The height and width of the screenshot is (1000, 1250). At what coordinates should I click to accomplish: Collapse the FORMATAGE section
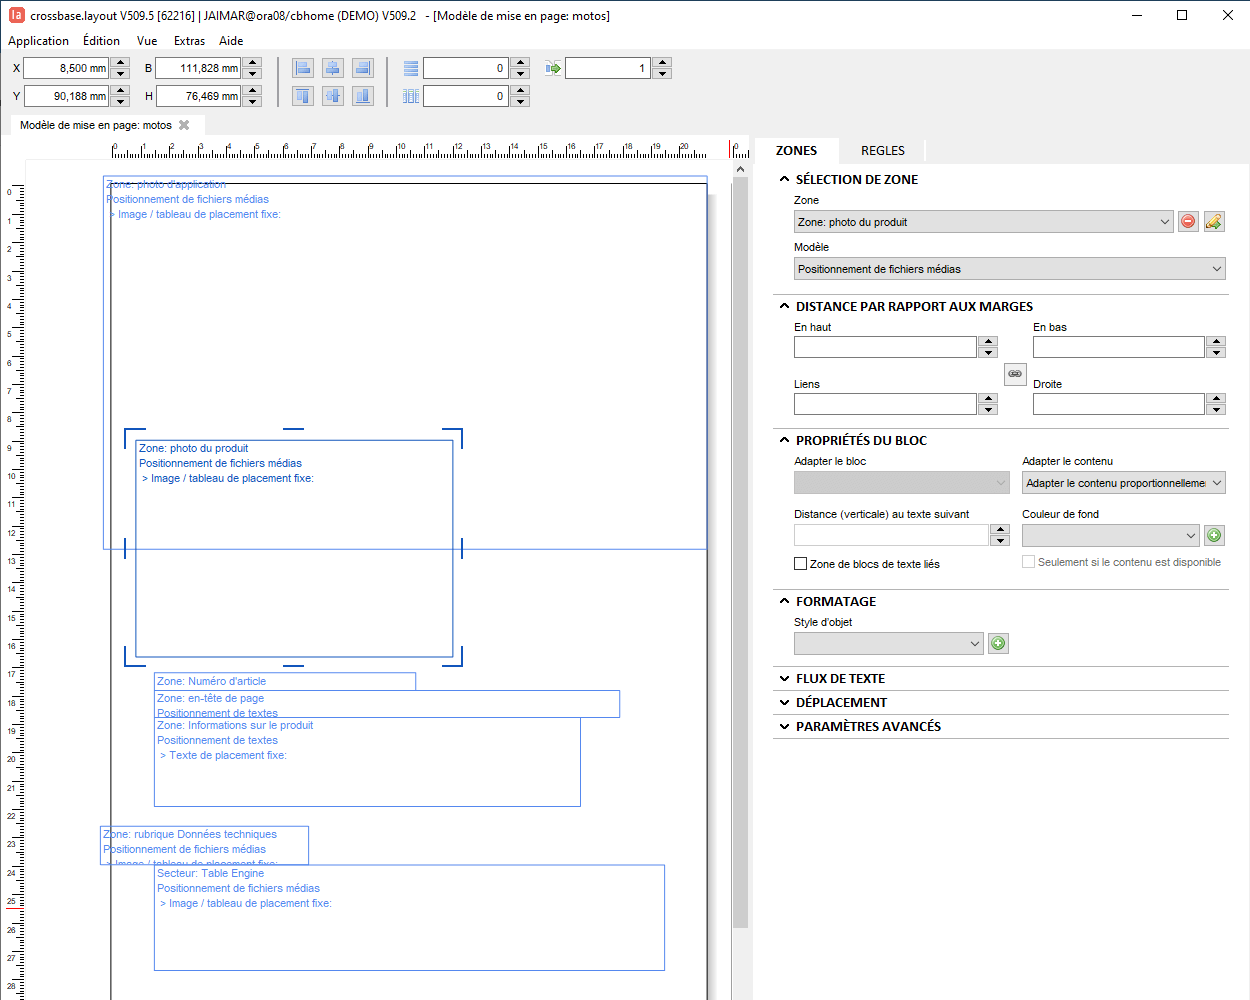[x=785, y=601]
